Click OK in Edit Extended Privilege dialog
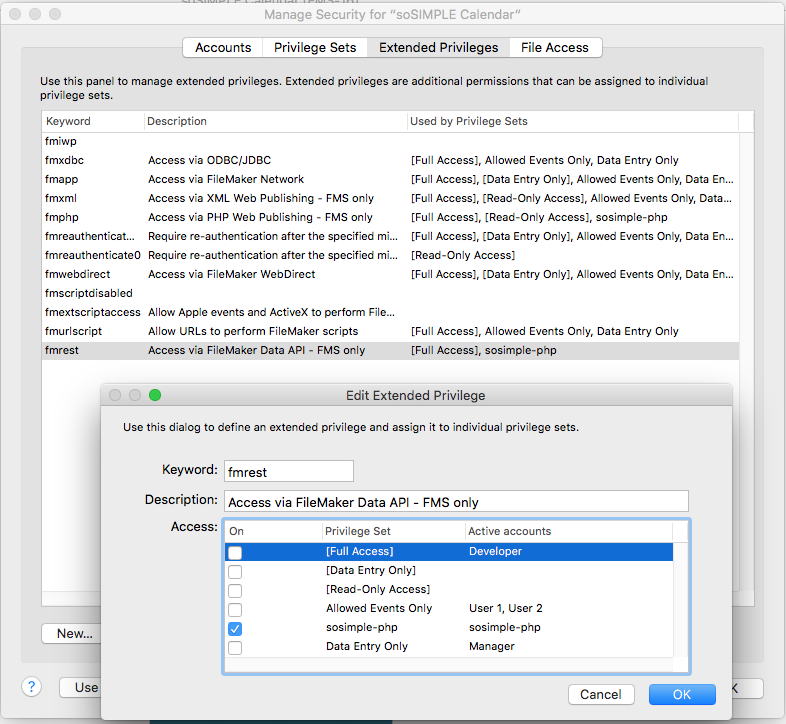This screenshot has height=724, width=786. coord(682,694)
